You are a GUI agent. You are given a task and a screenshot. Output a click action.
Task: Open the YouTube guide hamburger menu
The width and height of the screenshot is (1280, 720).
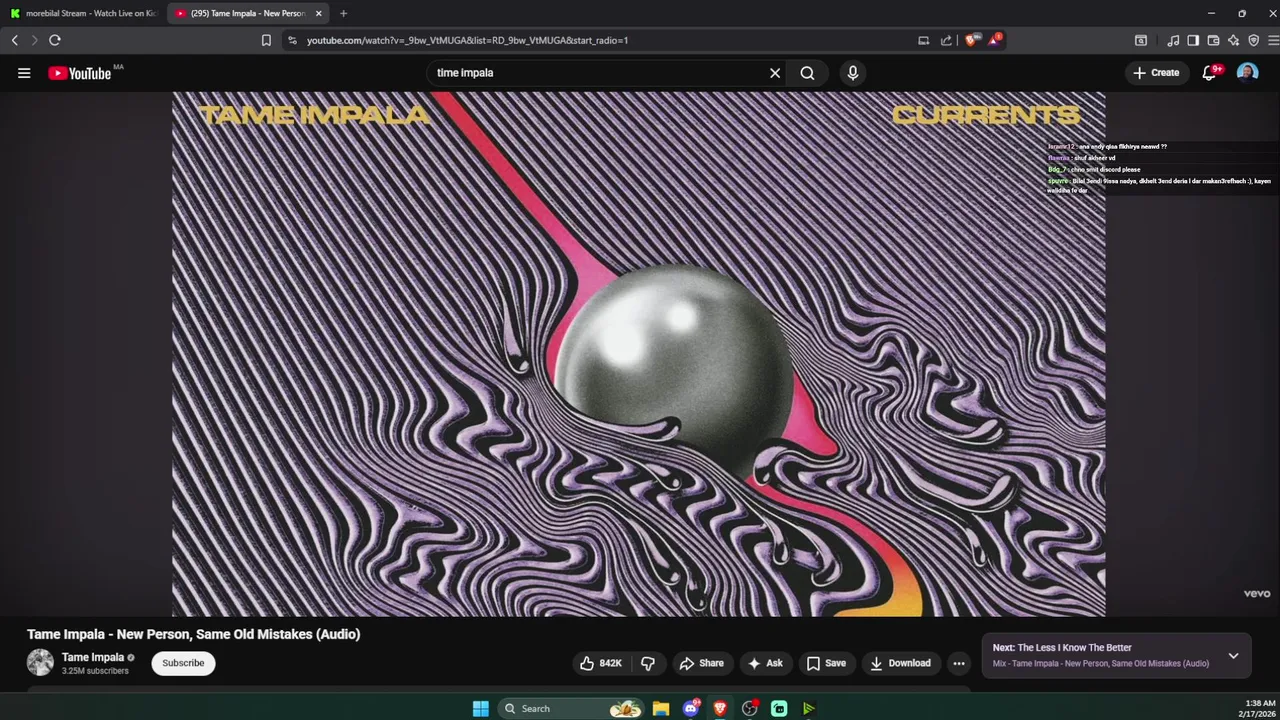24,73
